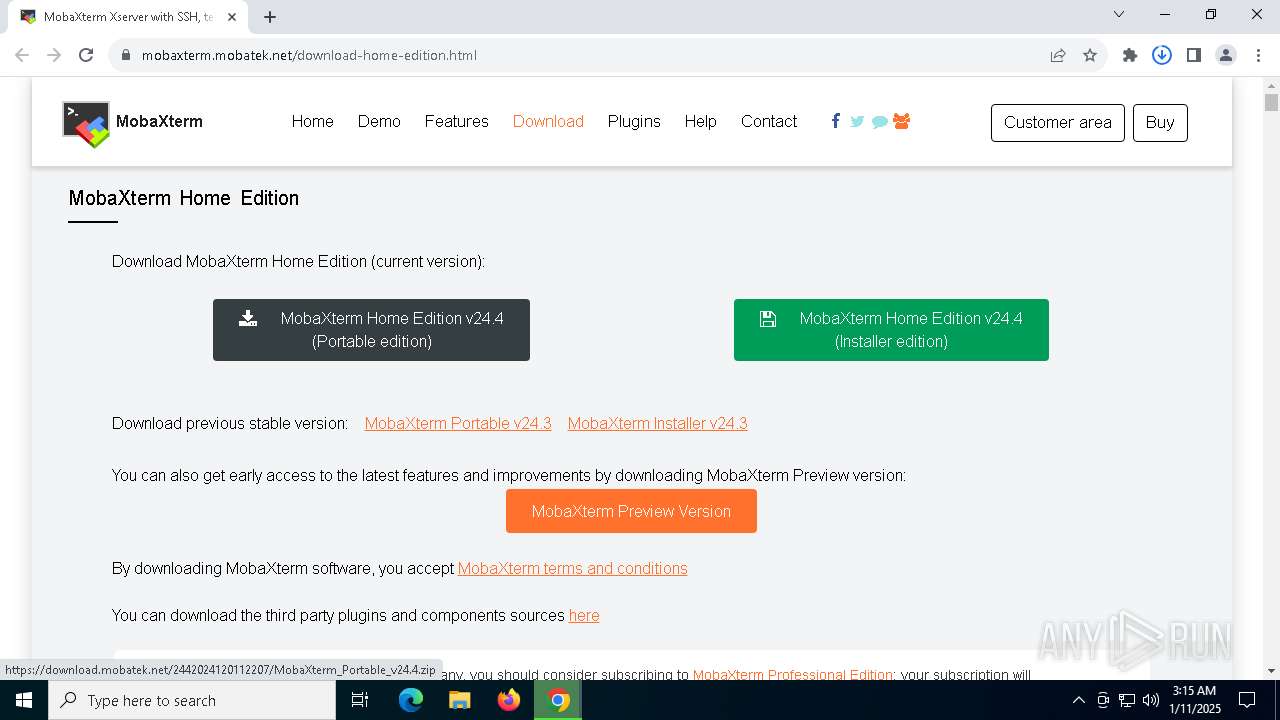Click the 'here' sources link
The width and height of the screenshot is (1280, 720).
[584, 615]
